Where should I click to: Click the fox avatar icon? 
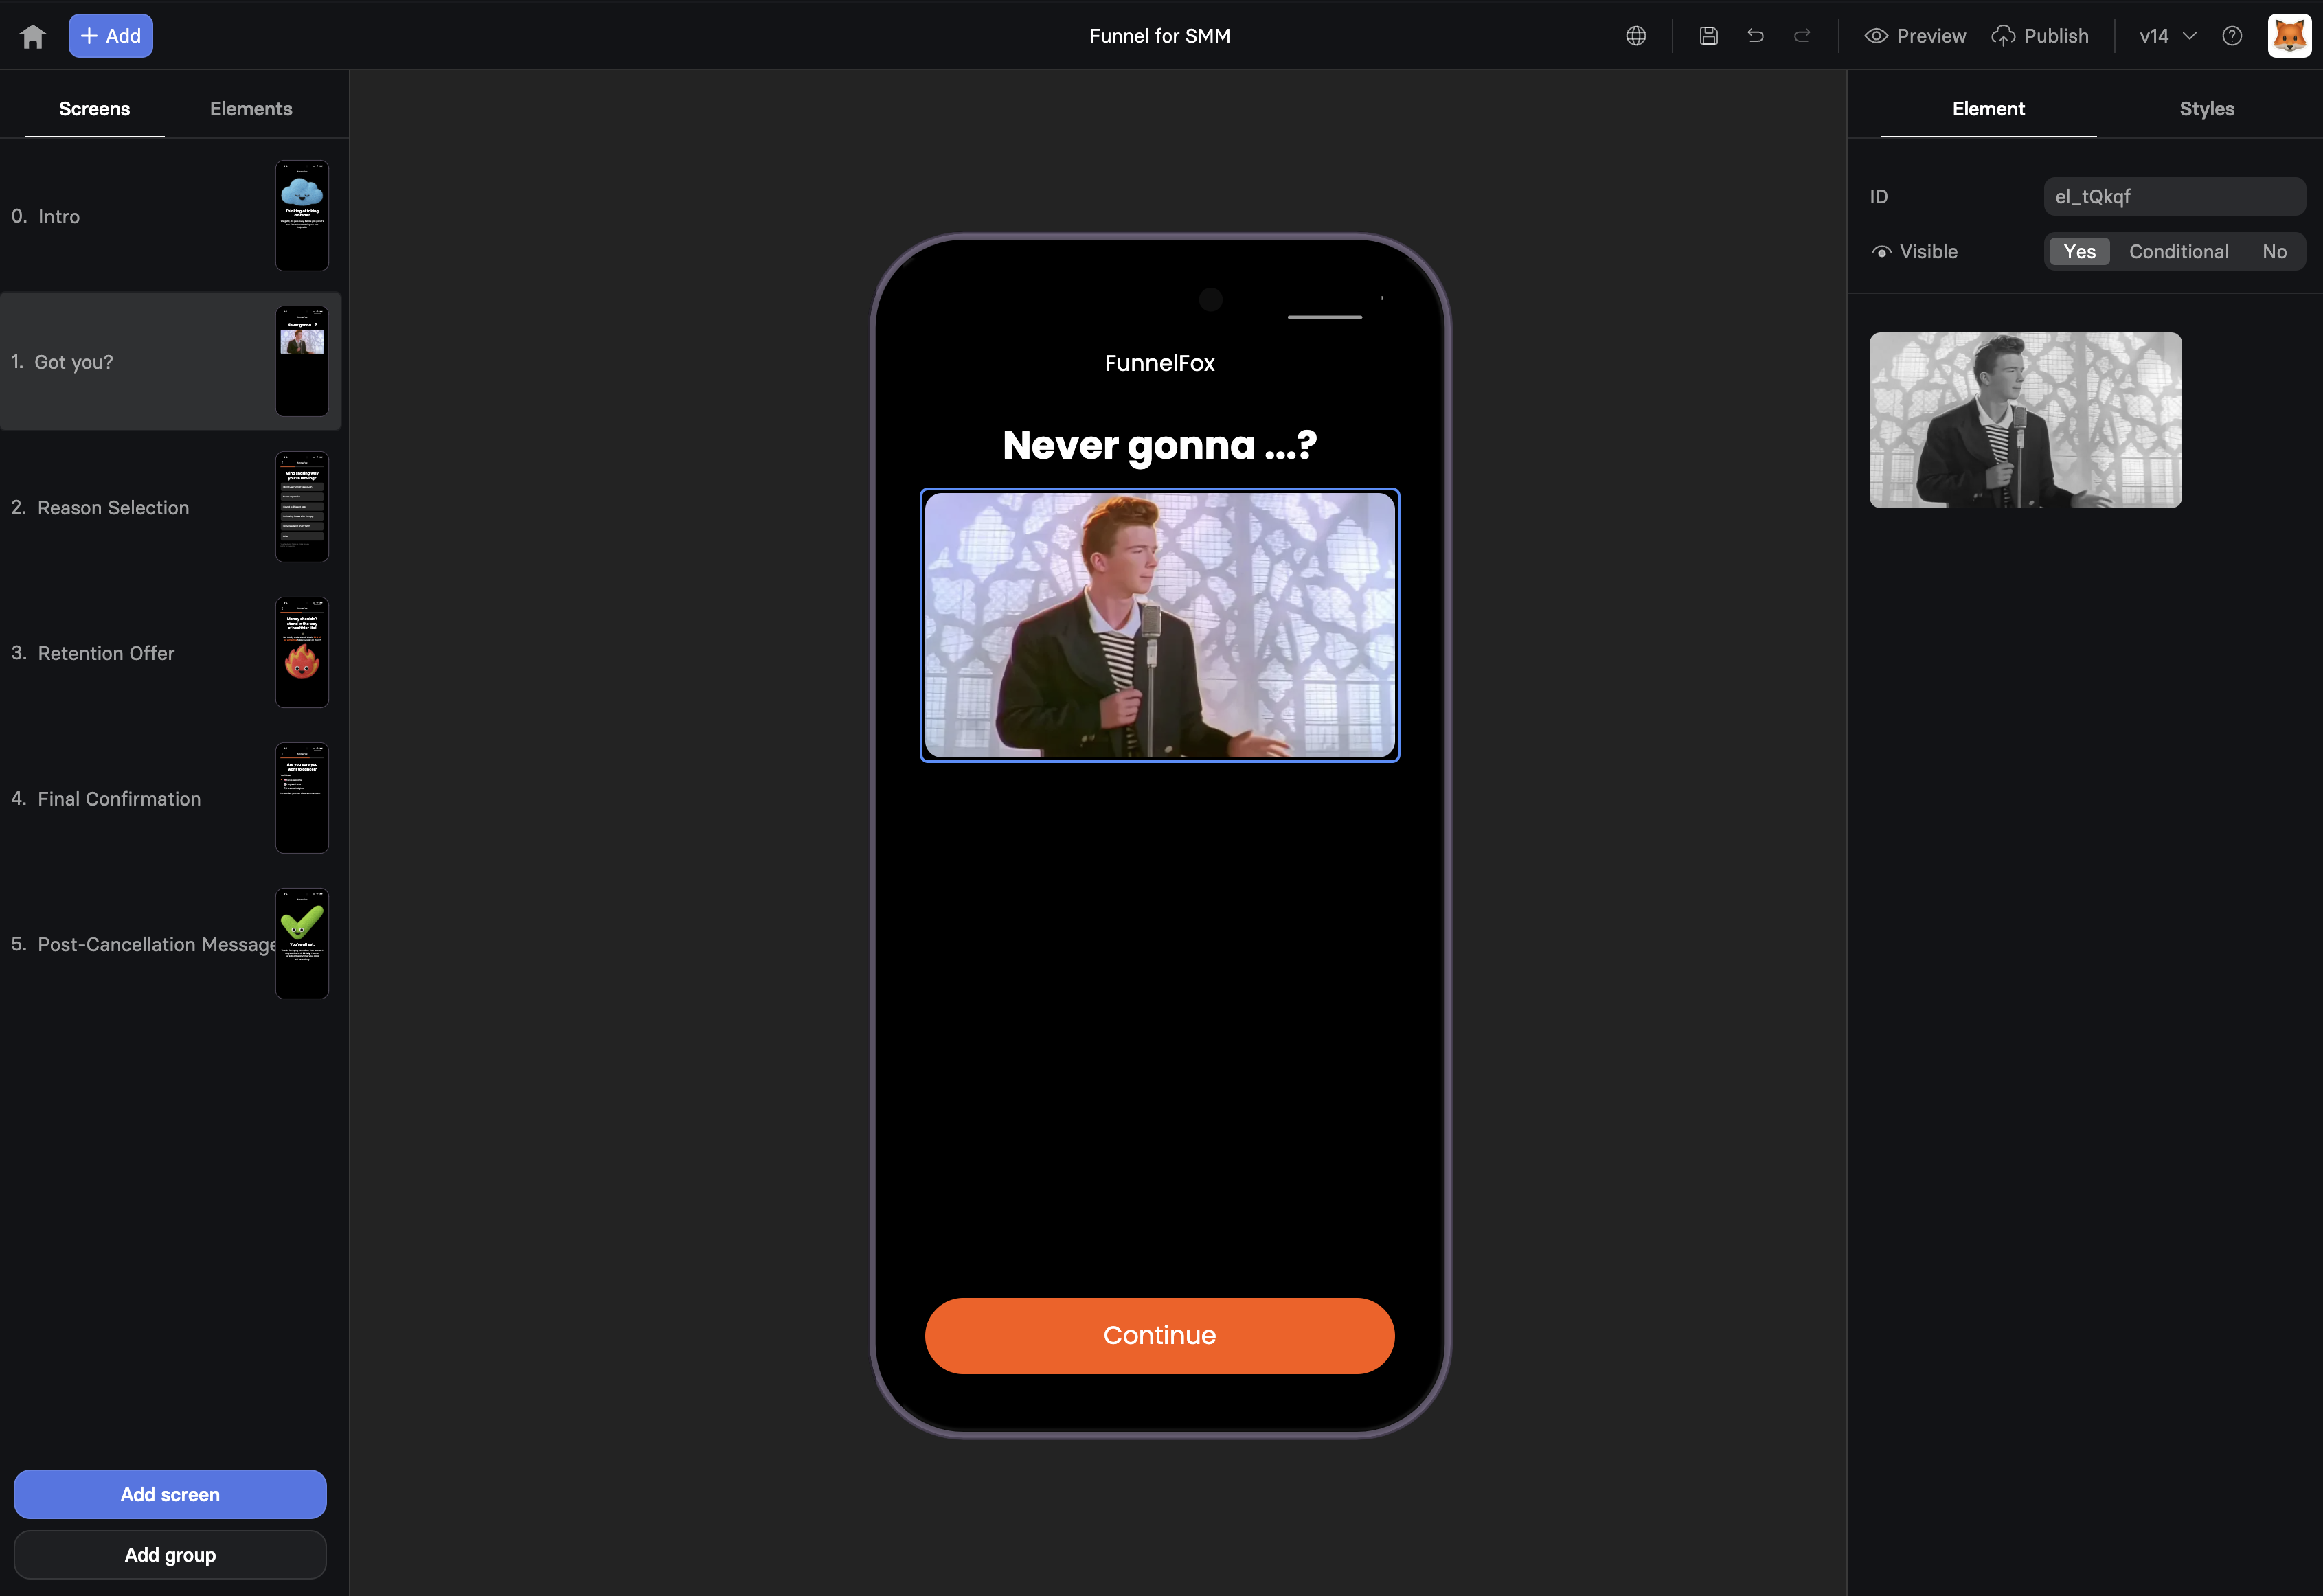point(2288,36)
